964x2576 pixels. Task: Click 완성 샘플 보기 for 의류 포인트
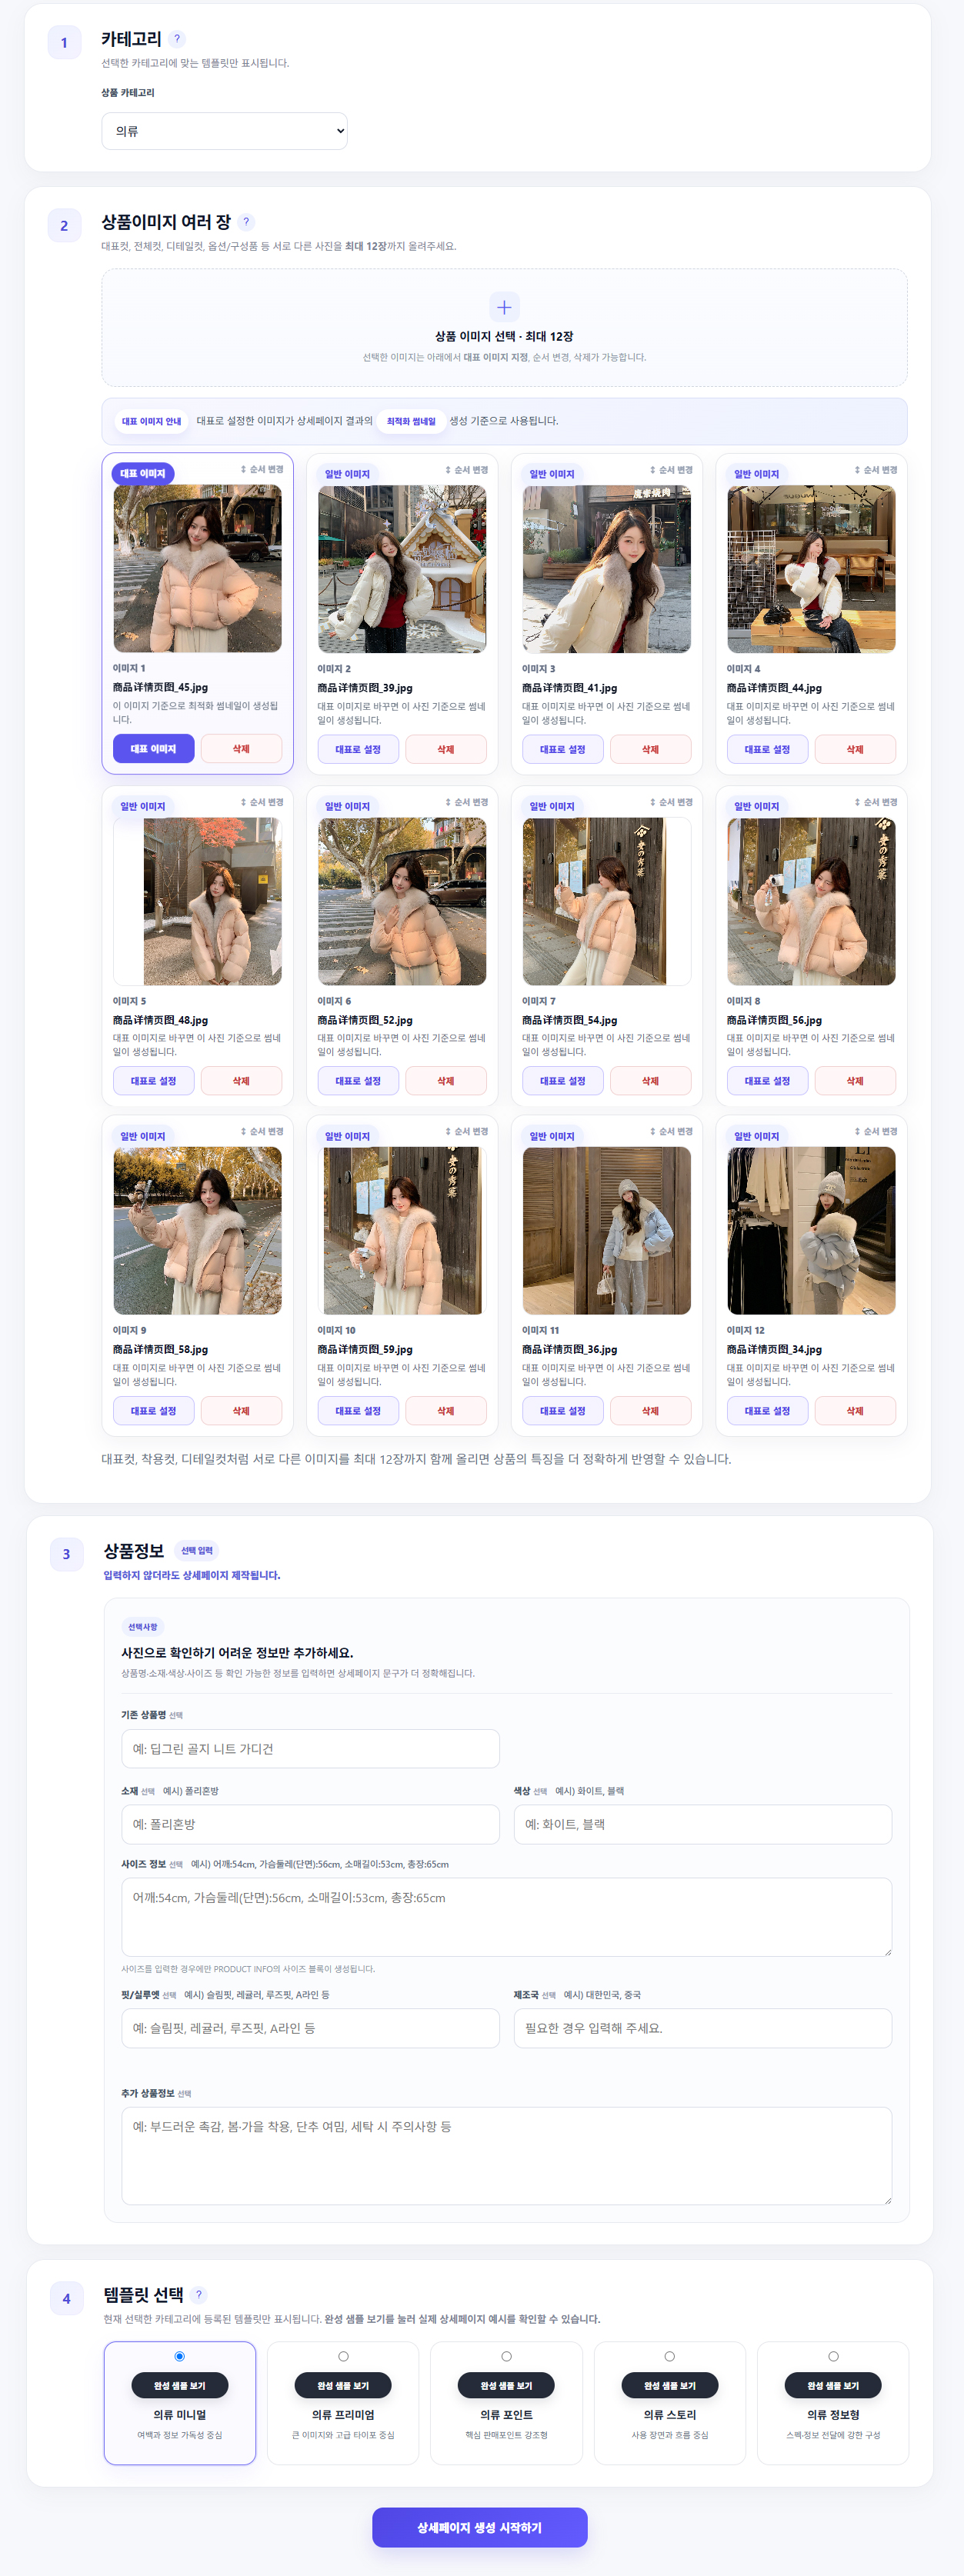(506, 2385)
